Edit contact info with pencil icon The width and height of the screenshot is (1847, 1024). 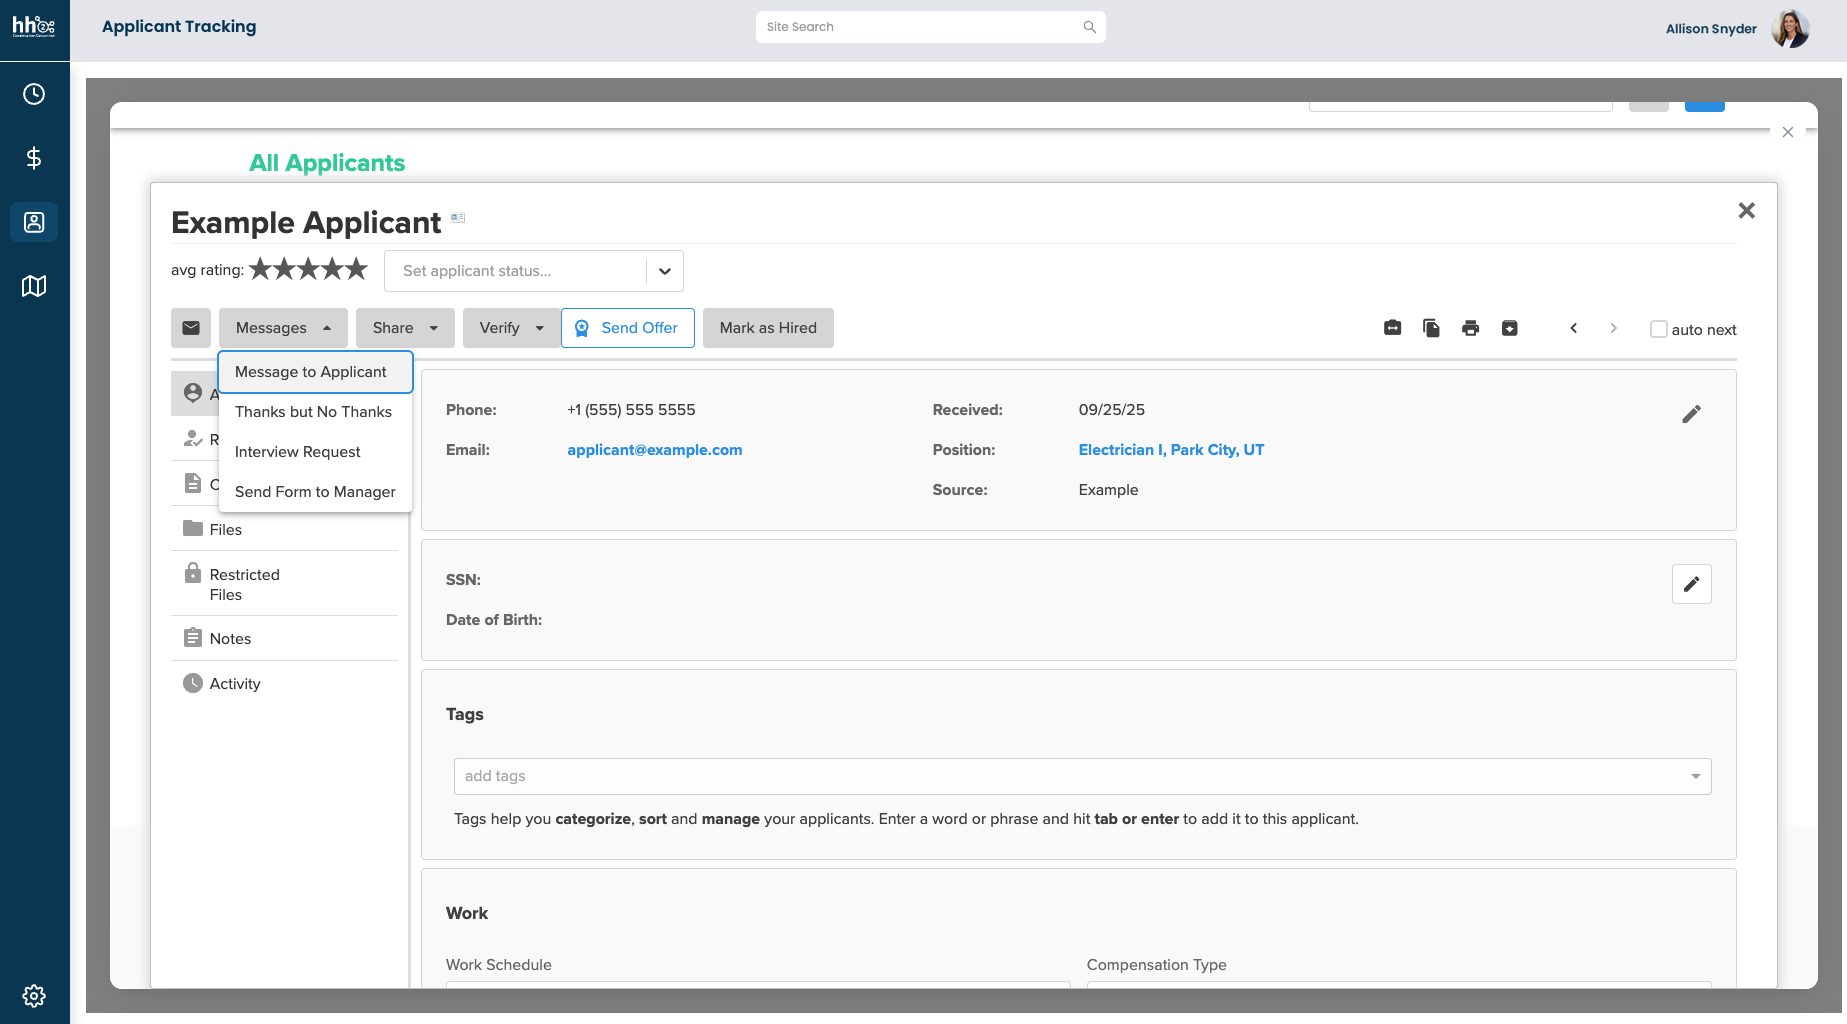coord(1691,414)
